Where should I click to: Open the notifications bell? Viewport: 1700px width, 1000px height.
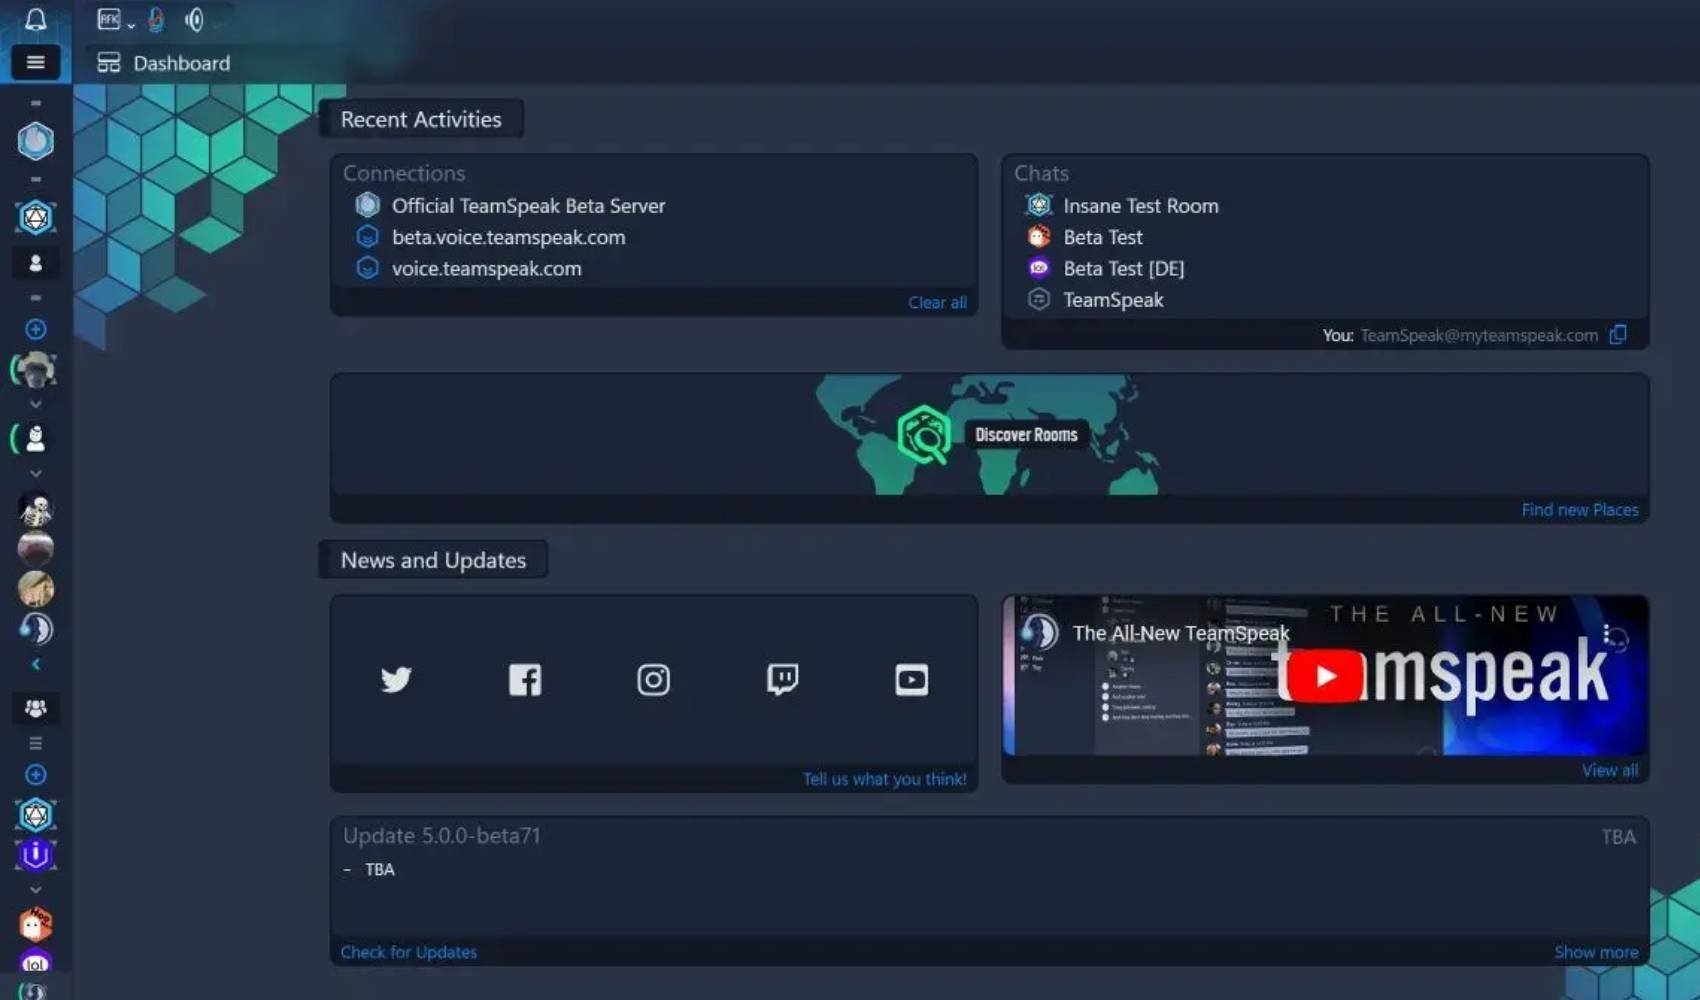35,19
